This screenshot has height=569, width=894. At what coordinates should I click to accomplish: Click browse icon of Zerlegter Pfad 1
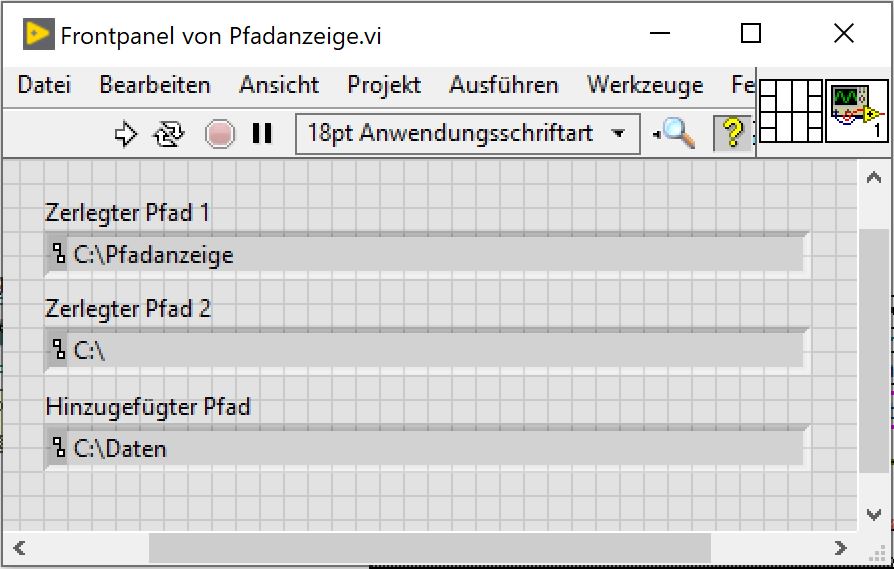click(58, 254)
